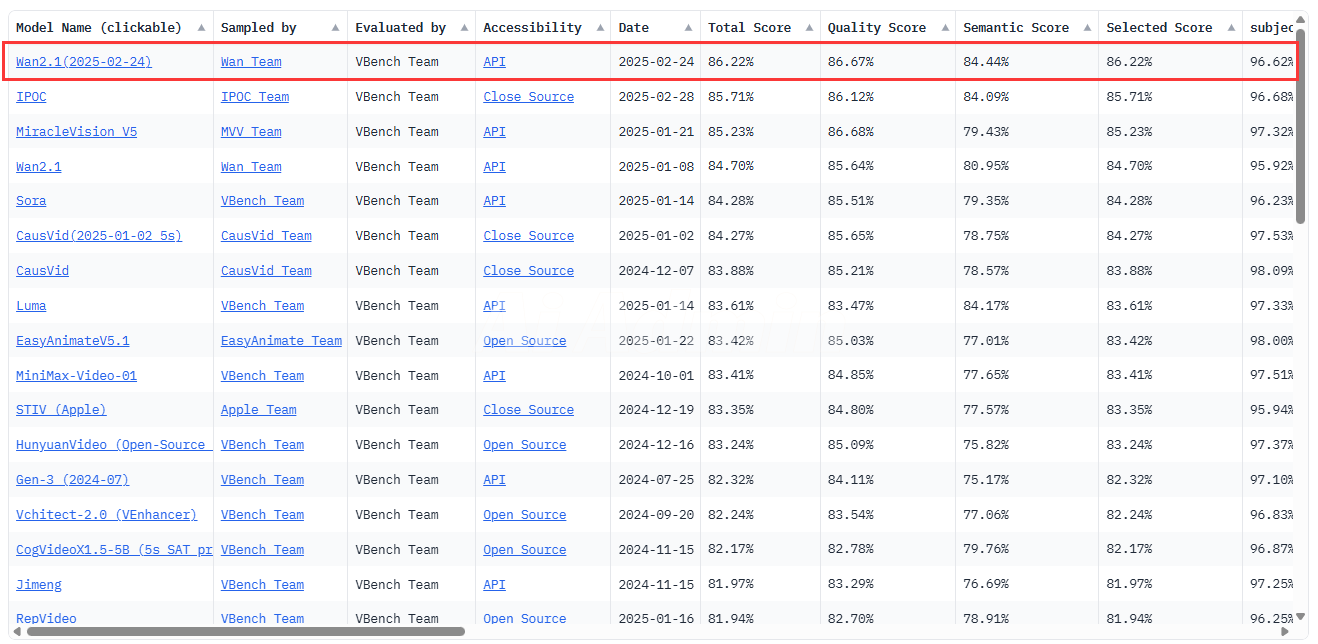Open Open Source link in HunyuanVideo row
The width and height of the screenshot is (1318, 644).
524,445
